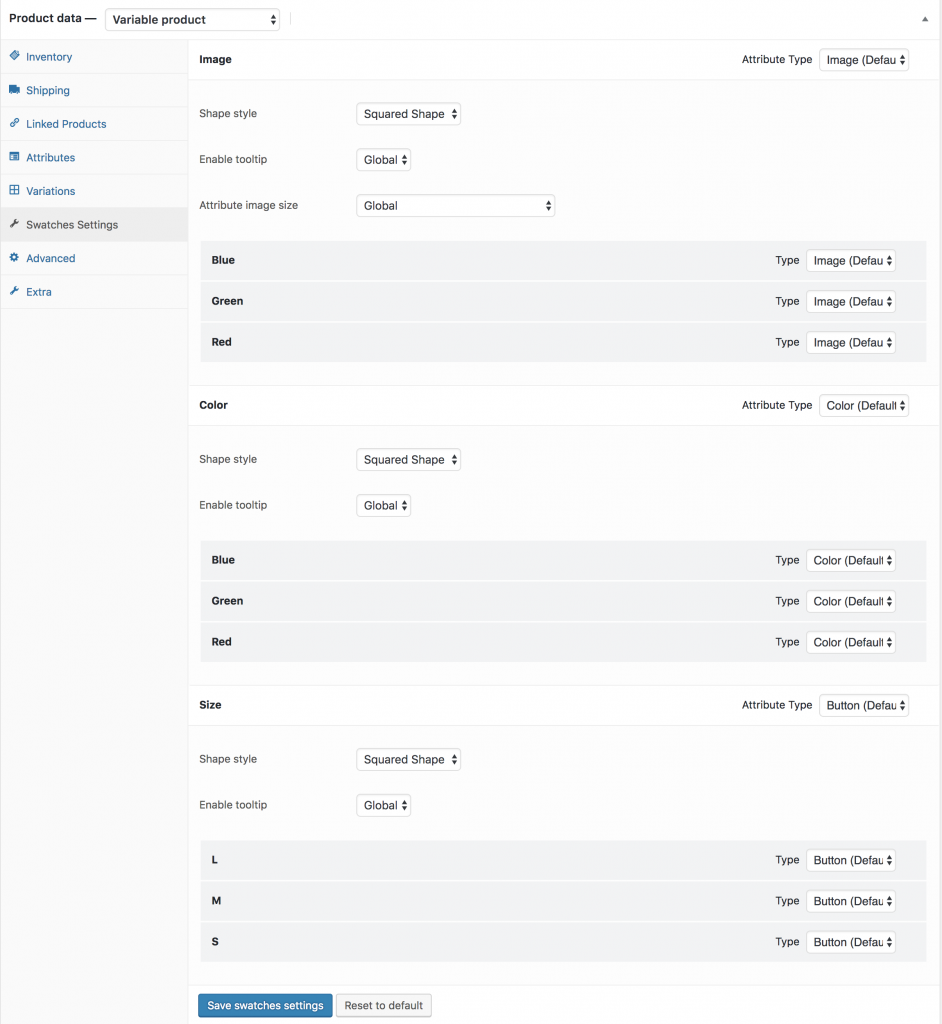Open Shape style dropdown under Image
The image size is (942, 1024).
click(x=408, y=113)
